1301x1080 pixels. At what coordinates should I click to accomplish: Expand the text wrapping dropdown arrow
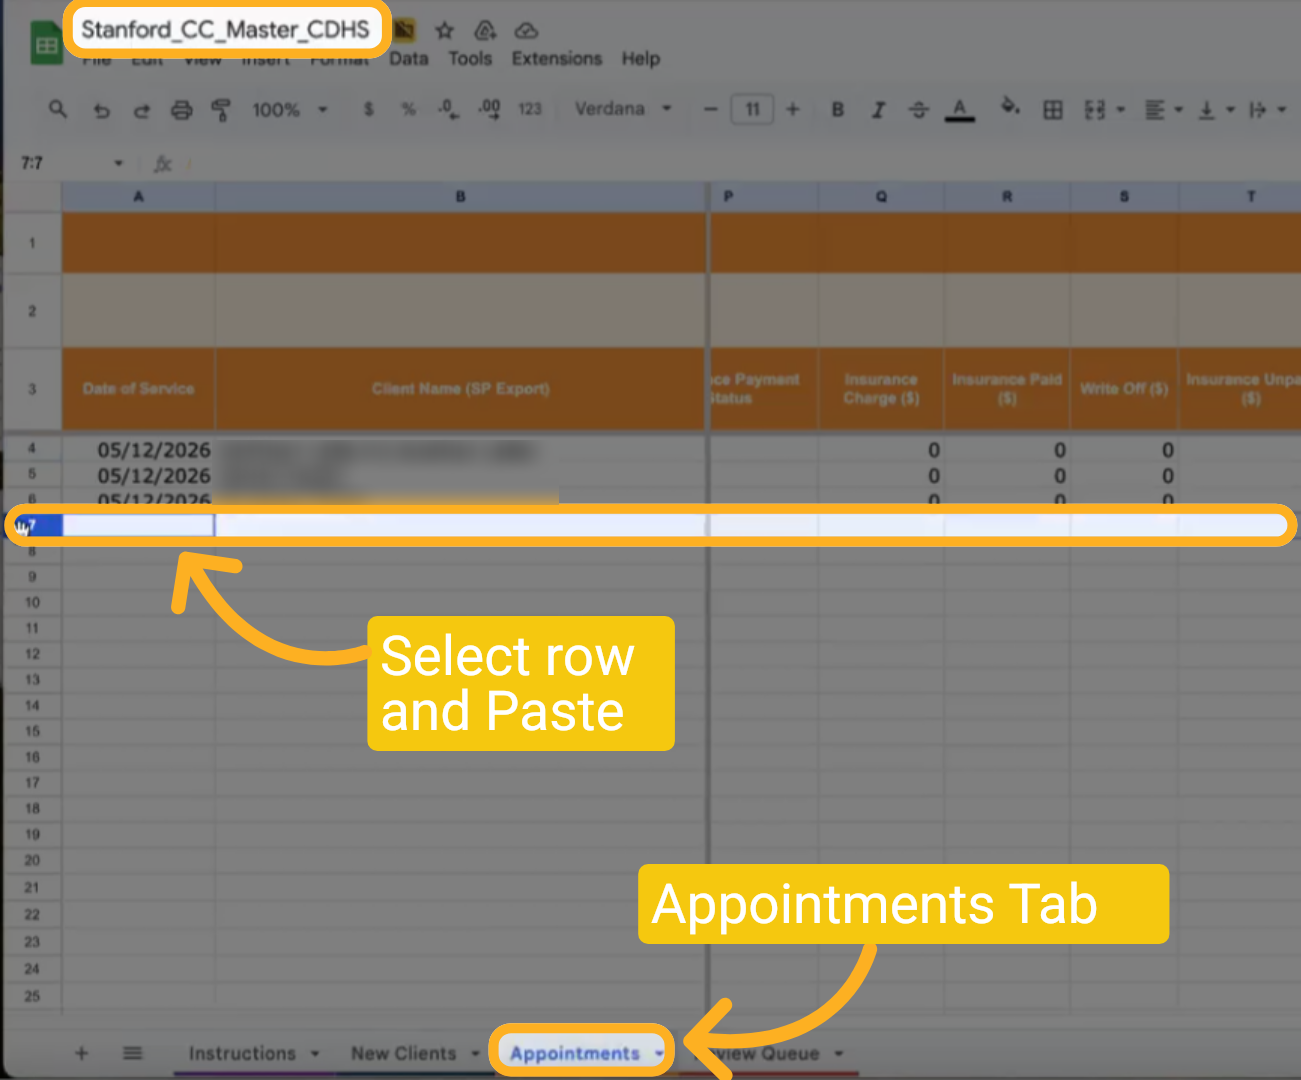(x=1282, y=110)
